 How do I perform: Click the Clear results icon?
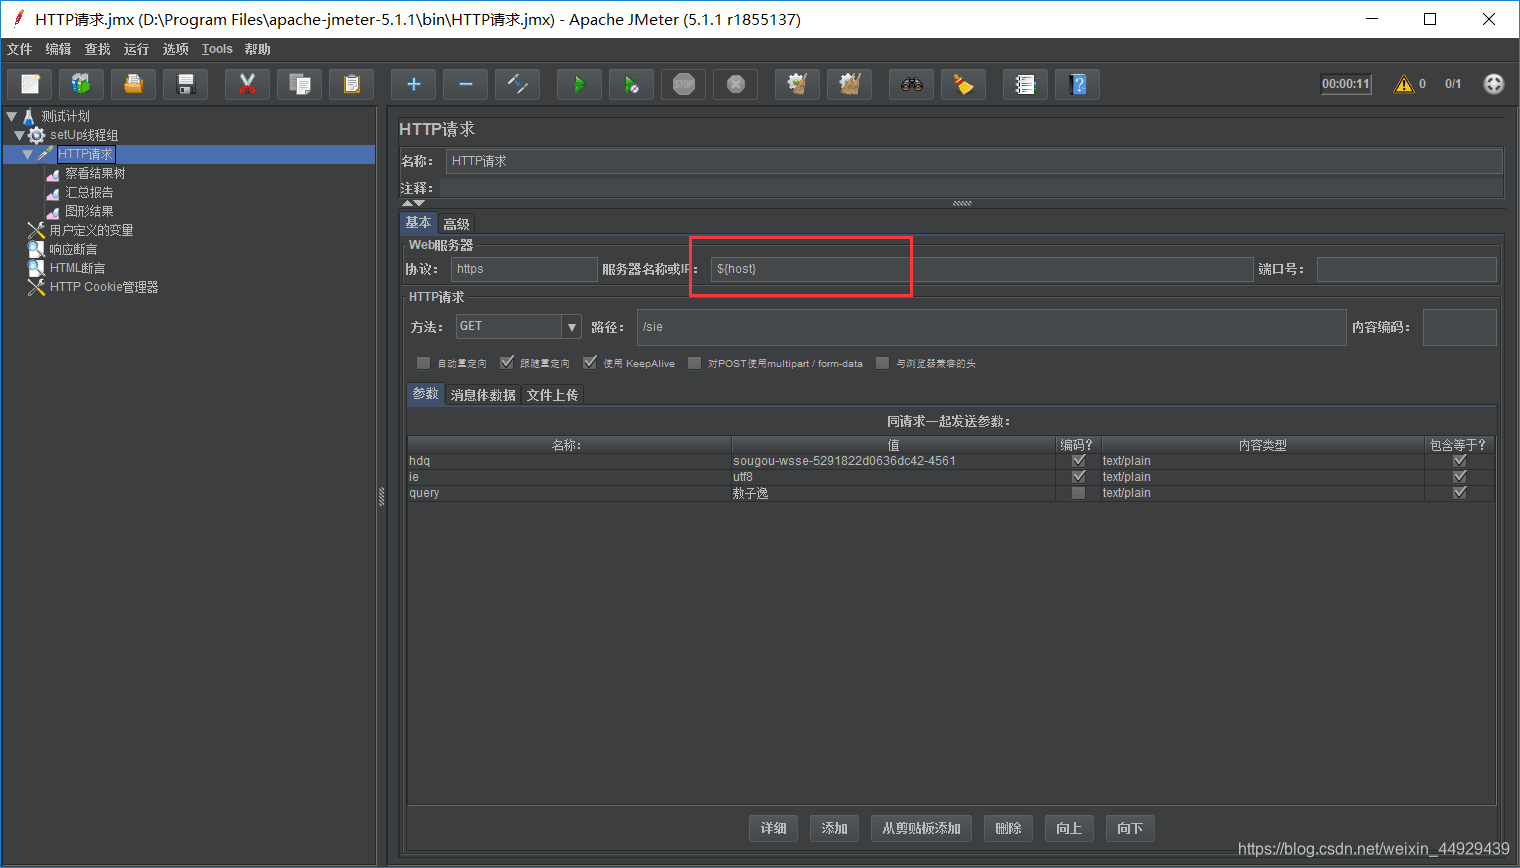(797, 84)
